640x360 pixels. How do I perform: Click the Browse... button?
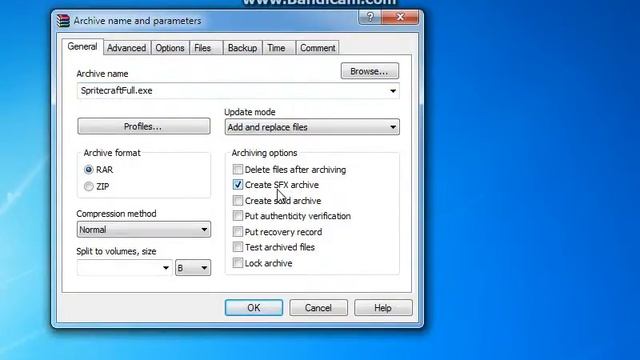(x=369, y=71)
